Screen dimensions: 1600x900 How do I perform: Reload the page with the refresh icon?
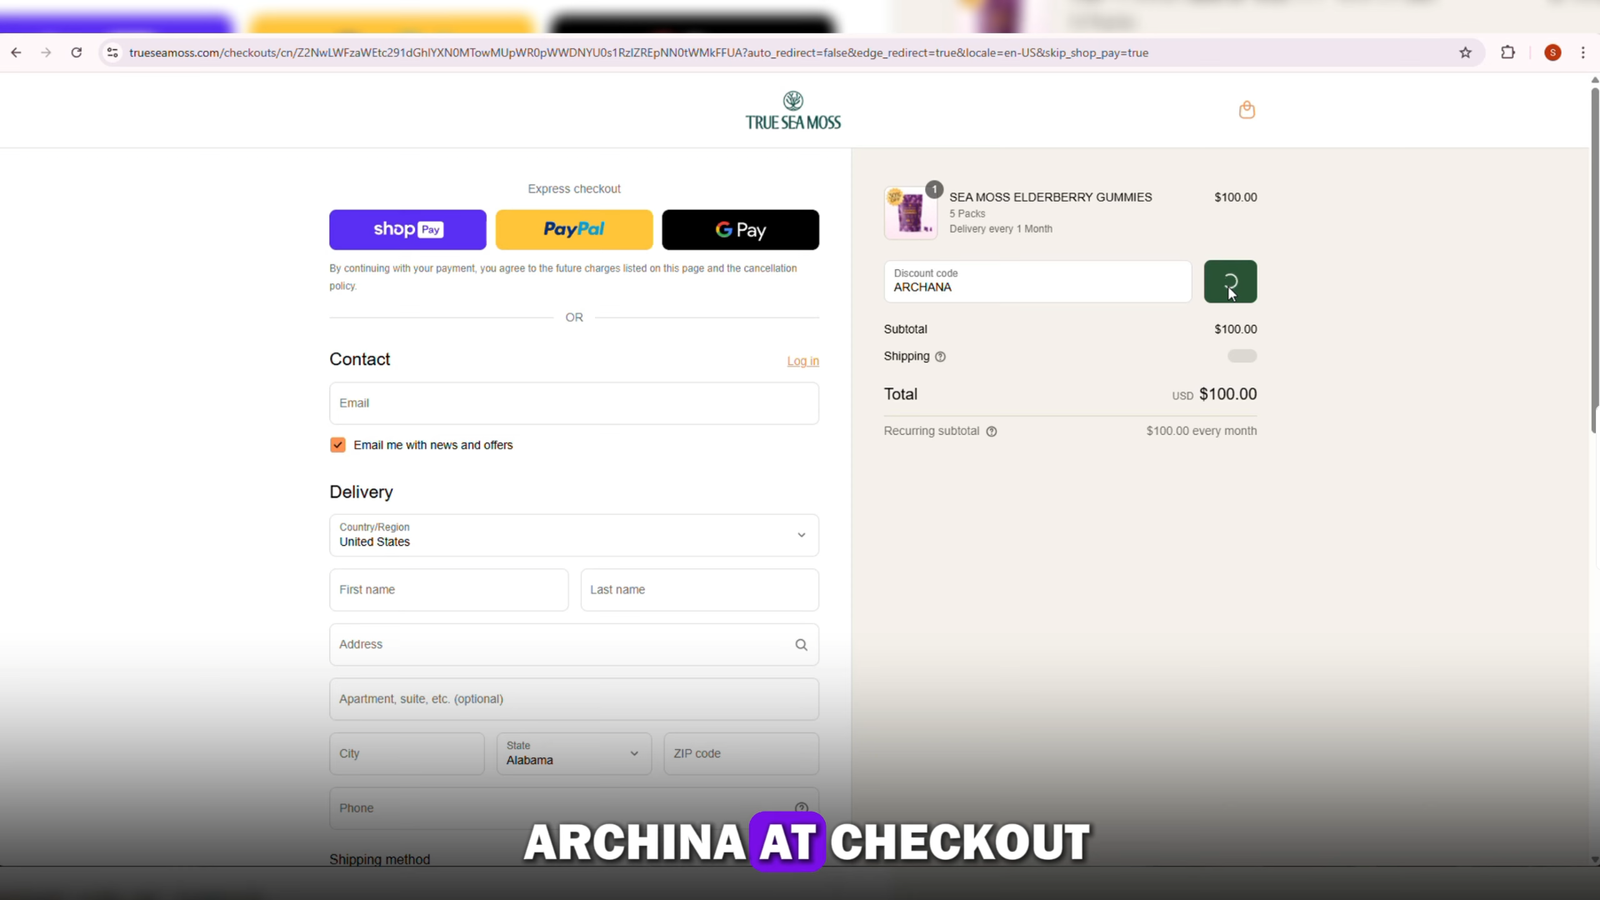tap(76, 53)
